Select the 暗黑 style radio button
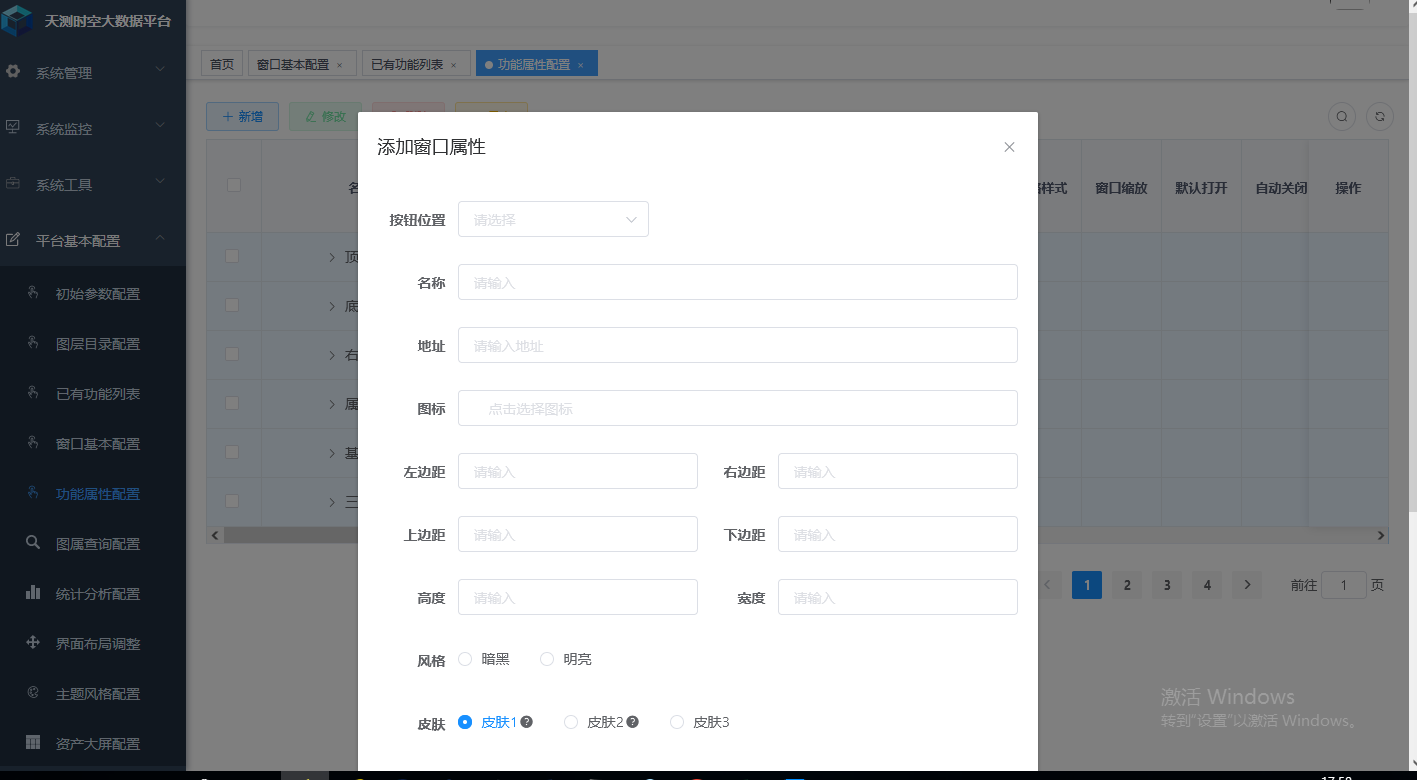The image size is (1417, 780). (465, 659)
